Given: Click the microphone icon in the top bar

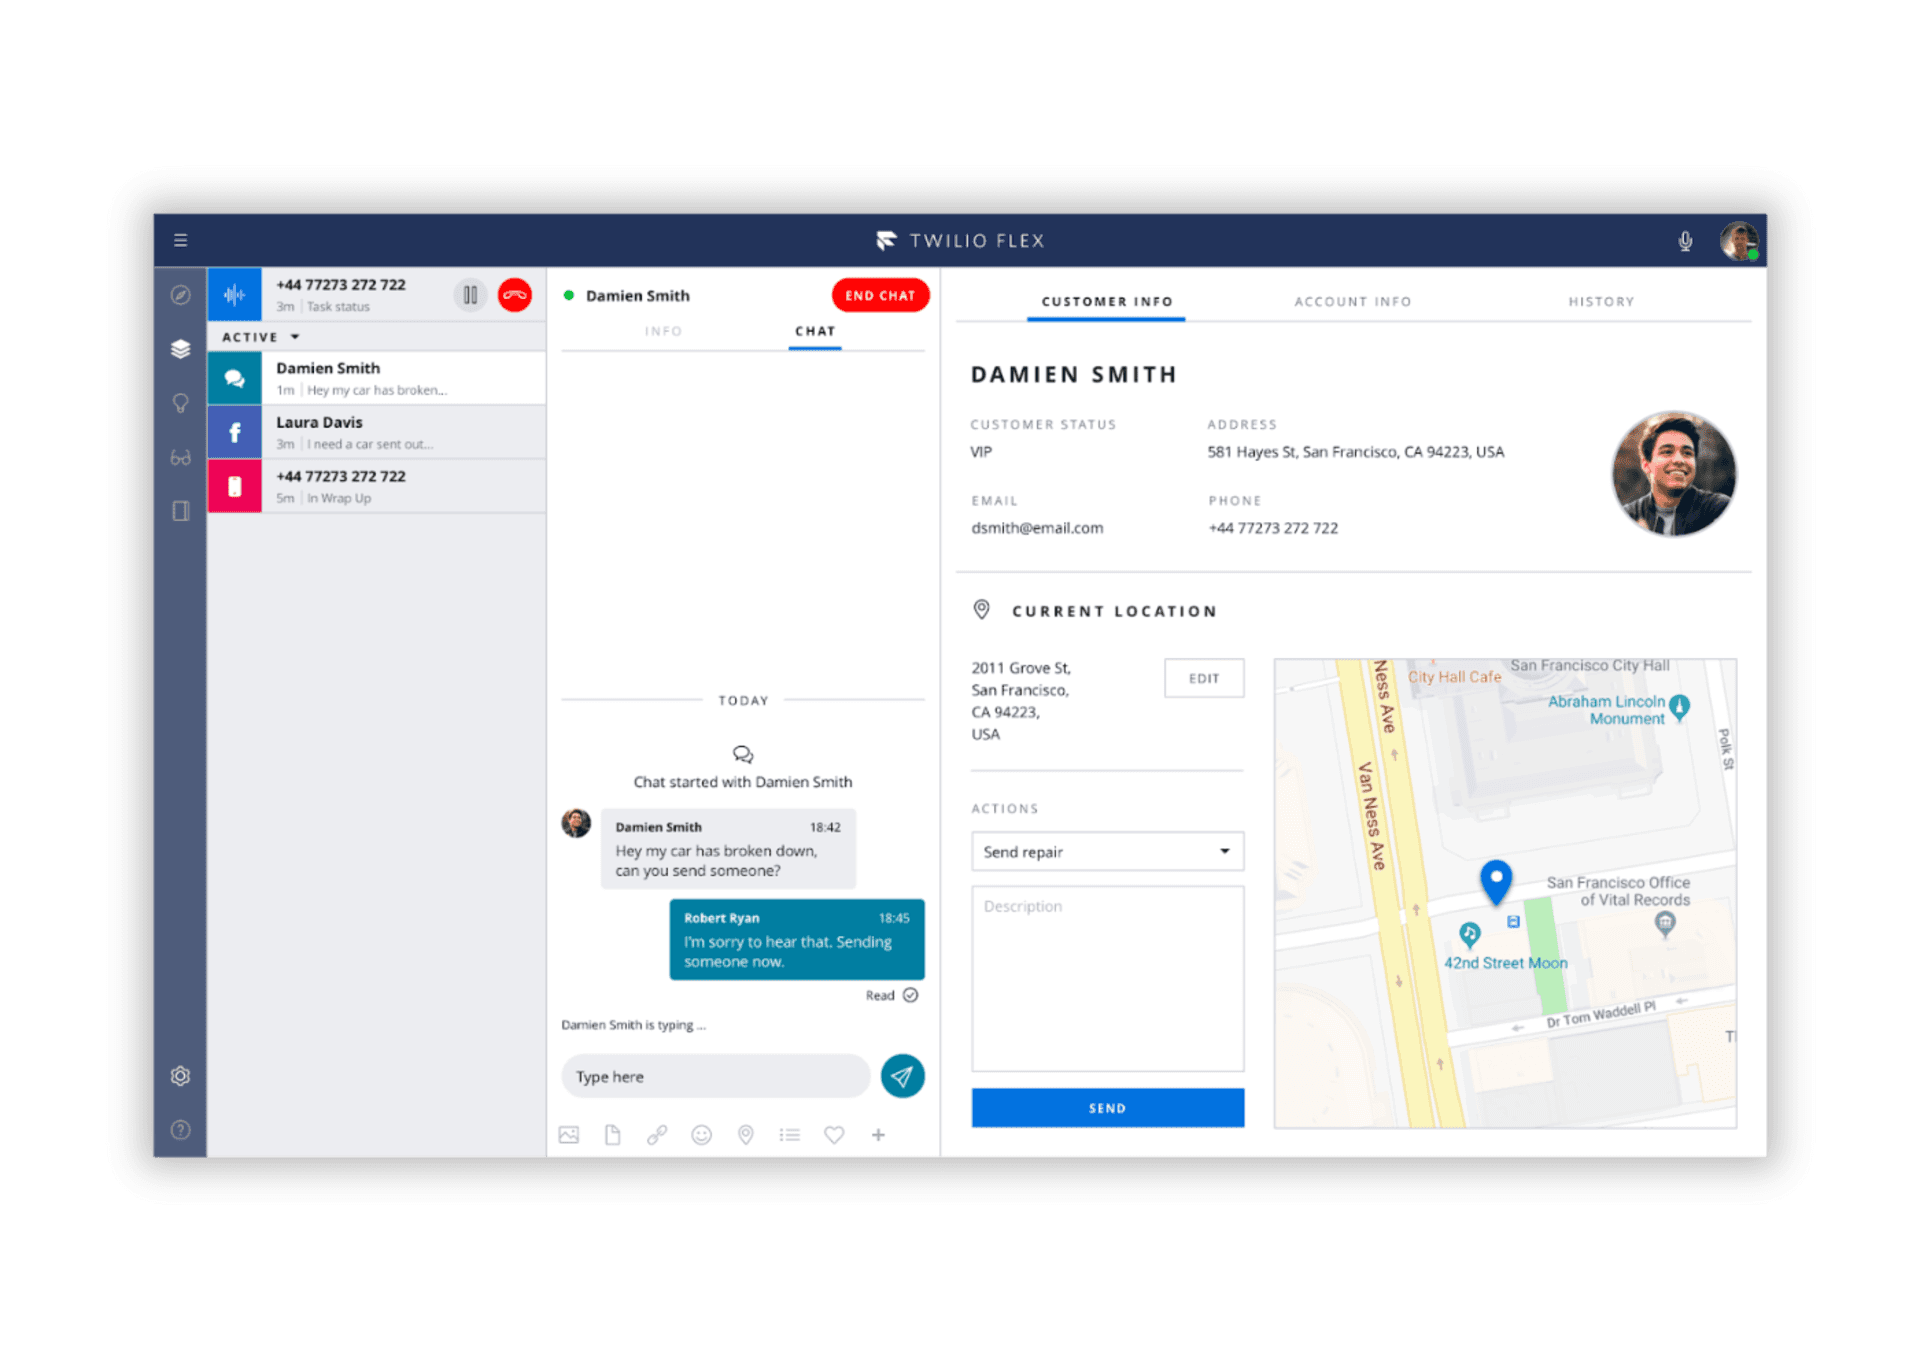Looking at the screenshot, I should pyautogui.click(x=1685, y=240).
